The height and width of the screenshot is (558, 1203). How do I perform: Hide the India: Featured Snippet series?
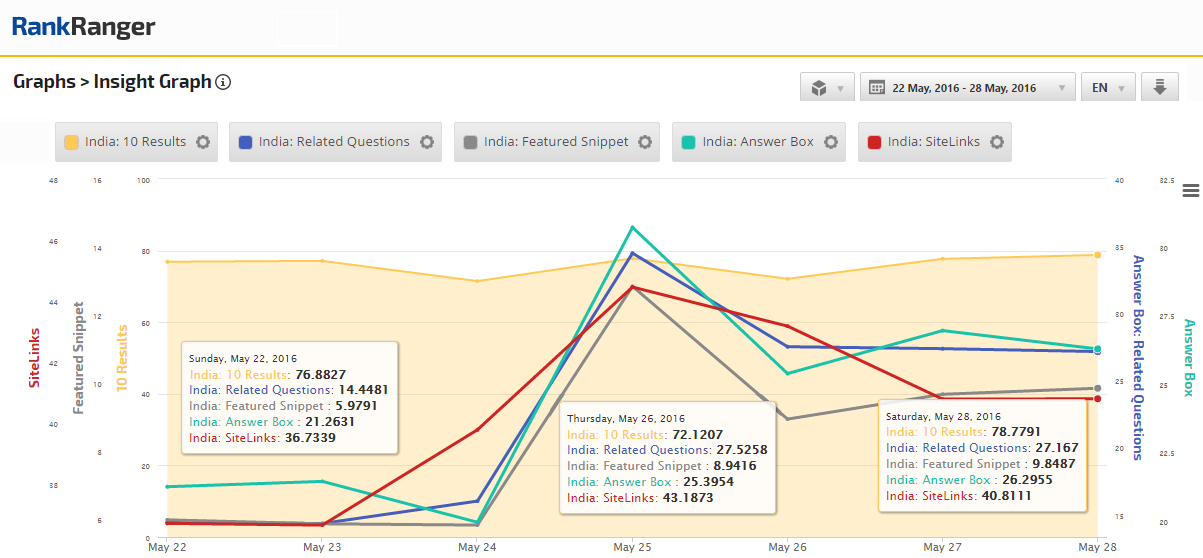(x=556, y=142)
